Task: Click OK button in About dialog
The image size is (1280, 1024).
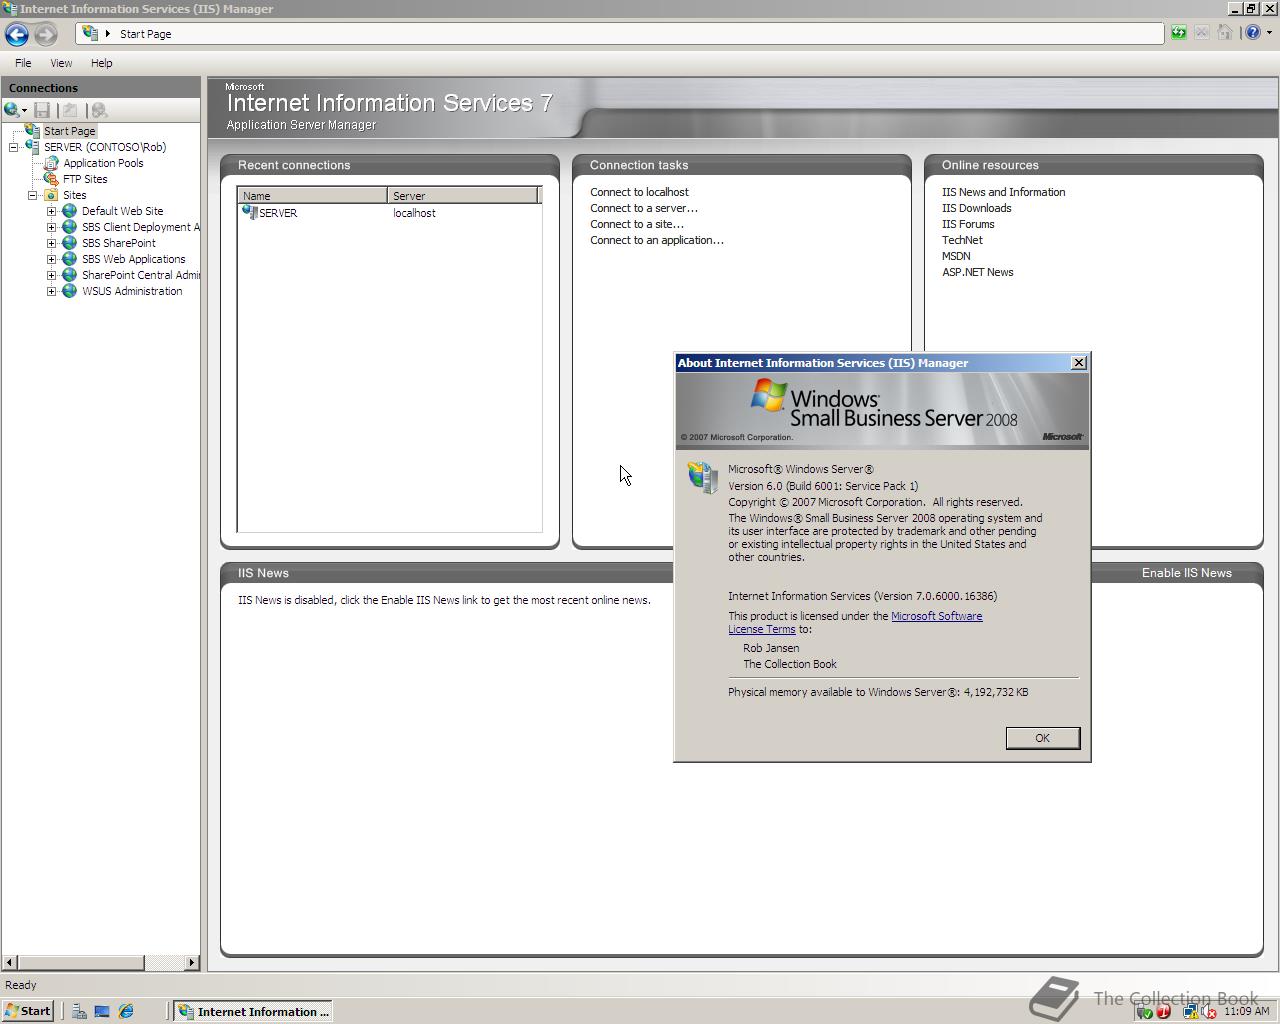Action: 1042,738
